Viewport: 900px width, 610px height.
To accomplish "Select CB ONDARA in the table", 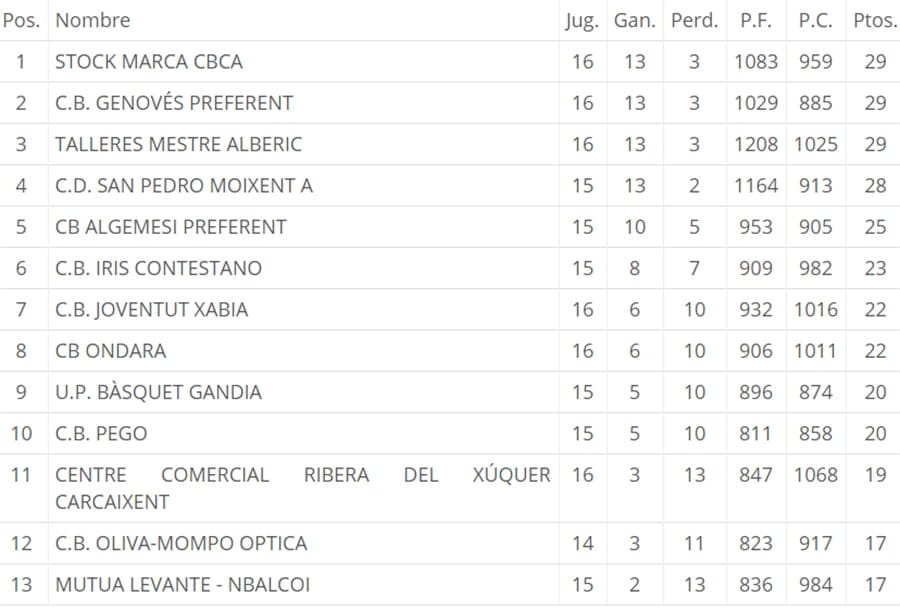I will 110,351.
